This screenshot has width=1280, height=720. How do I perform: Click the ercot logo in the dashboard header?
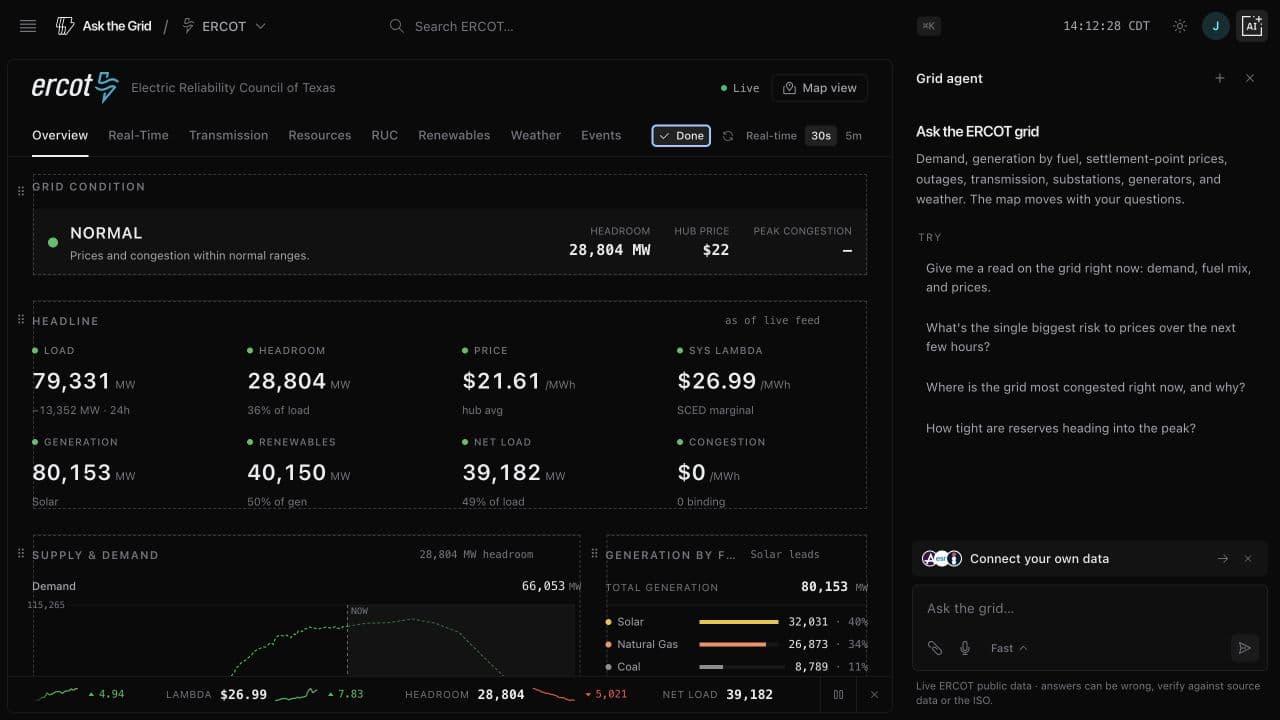pyautogui.click(x=75, y=87)
